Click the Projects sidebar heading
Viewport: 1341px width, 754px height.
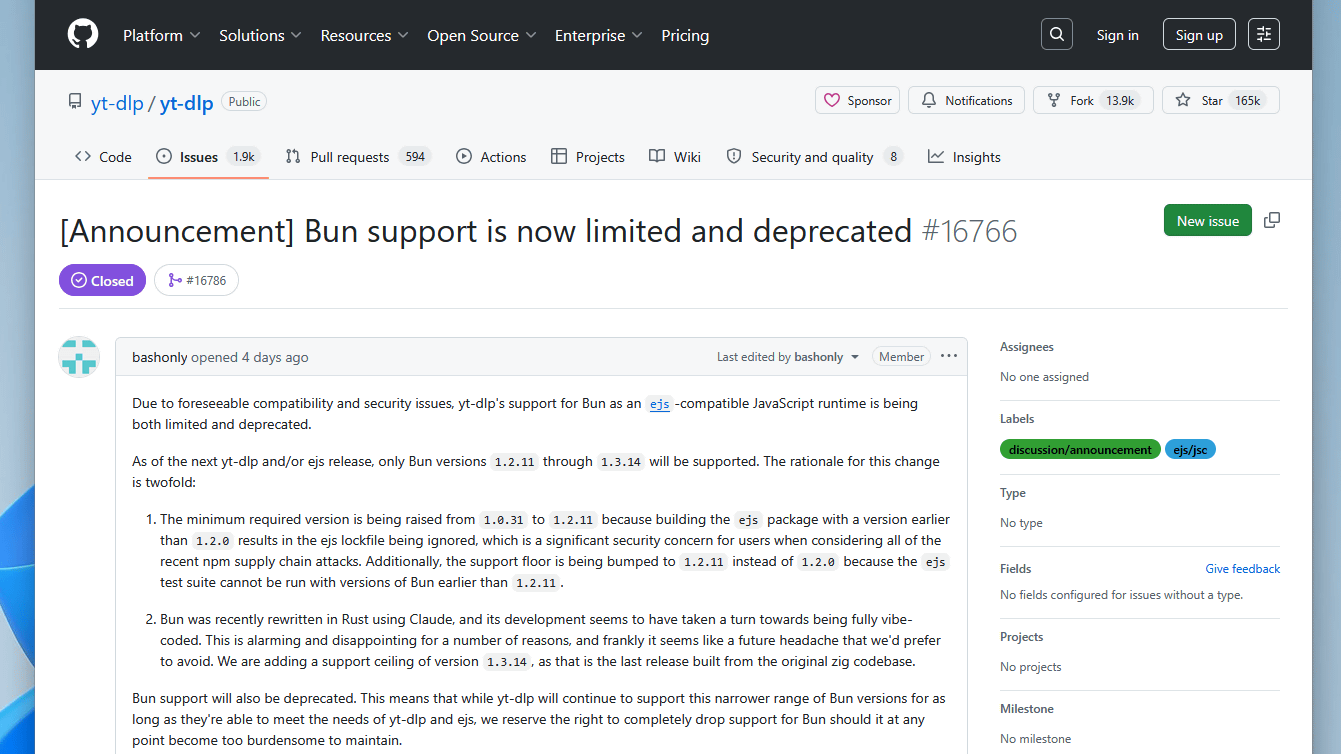click(1021, 637)
